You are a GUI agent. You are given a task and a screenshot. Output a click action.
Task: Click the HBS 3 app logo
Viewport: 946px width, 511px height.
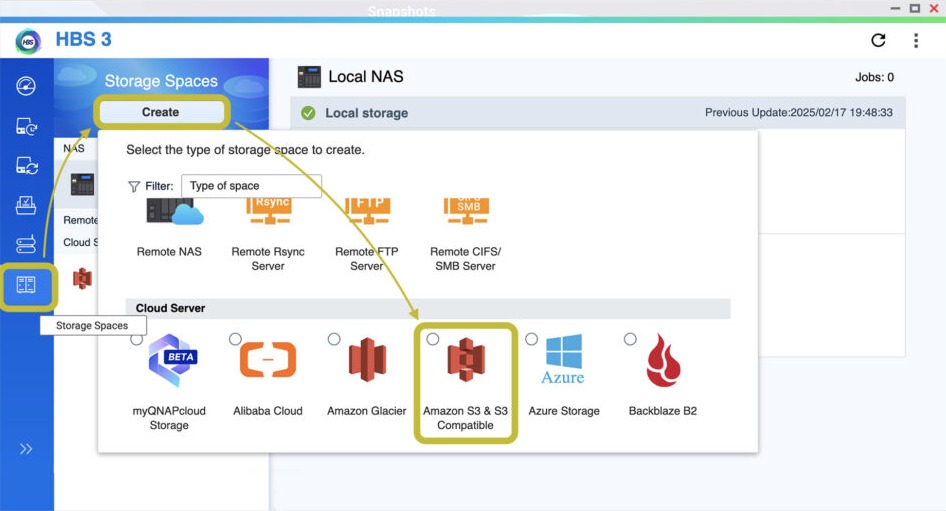tap(28, 41)
